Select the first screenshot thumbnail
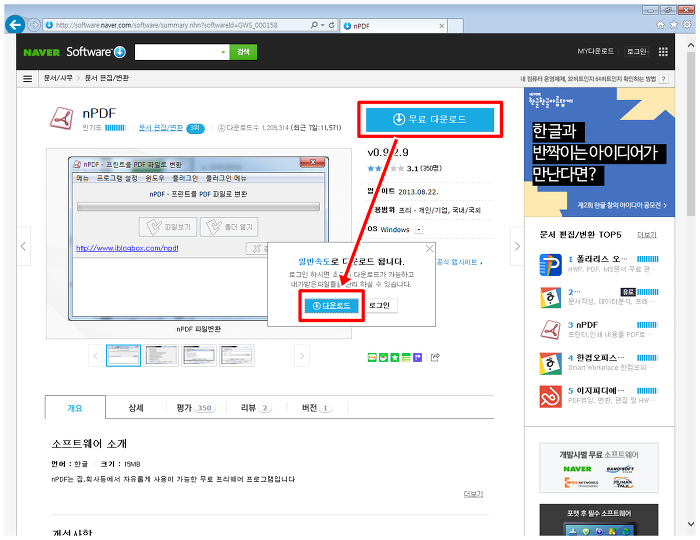 (124, 356)
